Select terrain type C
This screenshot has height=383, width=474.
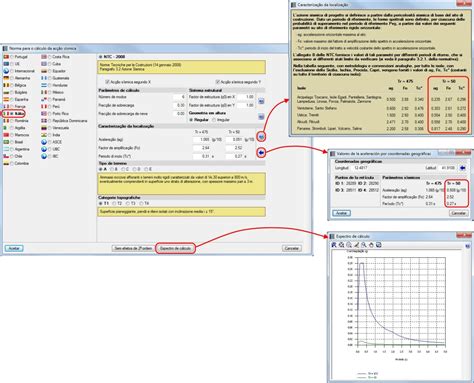click(x=123, y=169)
